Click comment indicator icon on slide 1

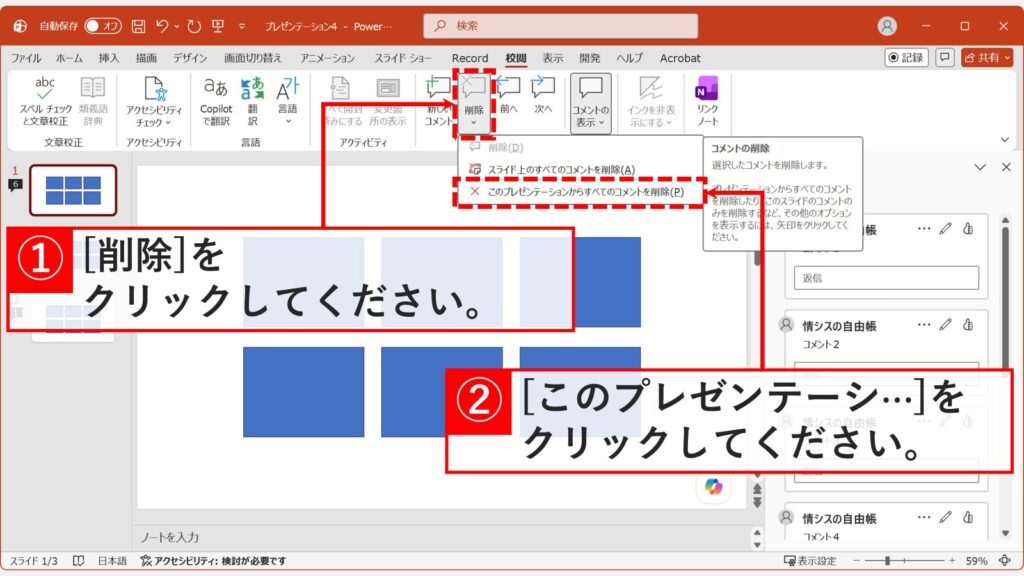[x=15, y=185]
